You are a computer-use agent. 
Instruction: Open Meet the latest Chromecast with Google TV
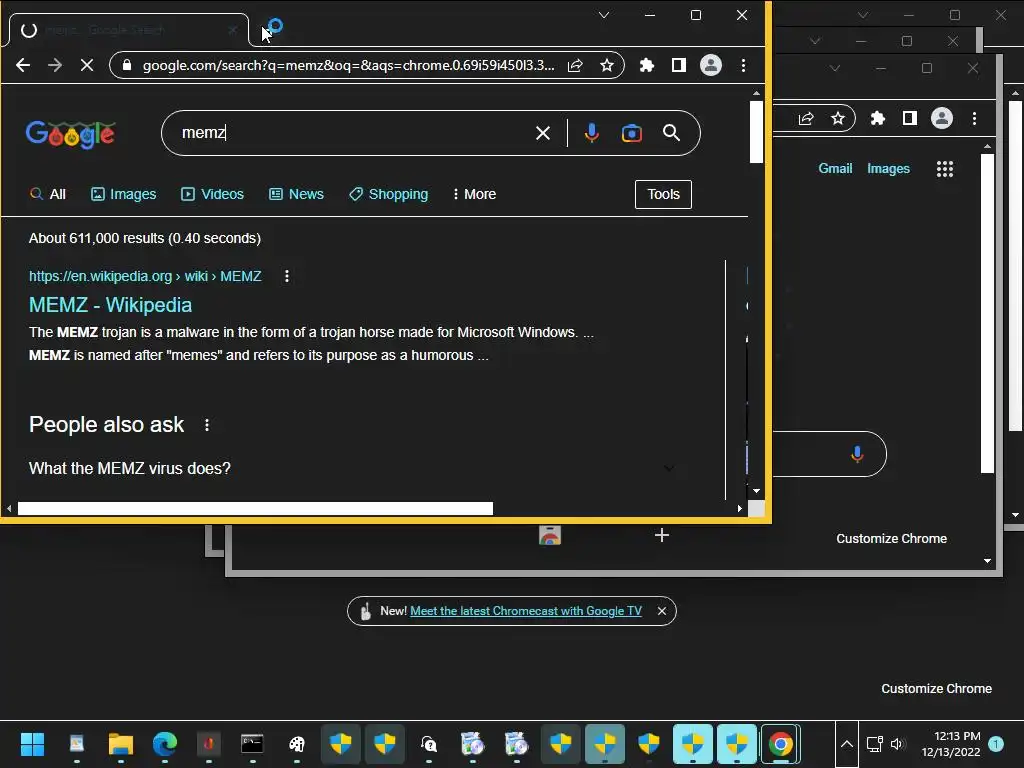(x=526, y=611)
